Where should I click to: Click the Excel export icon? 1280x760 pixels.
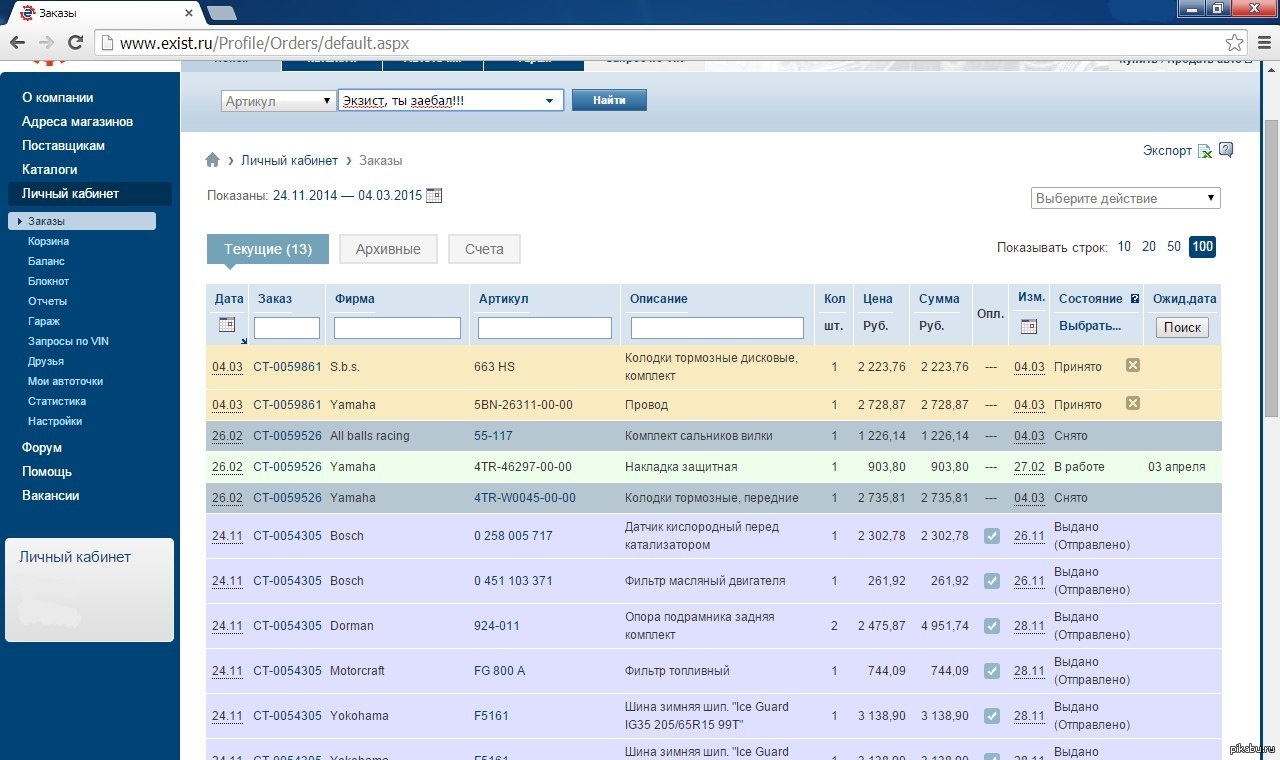click(1205, 151)
